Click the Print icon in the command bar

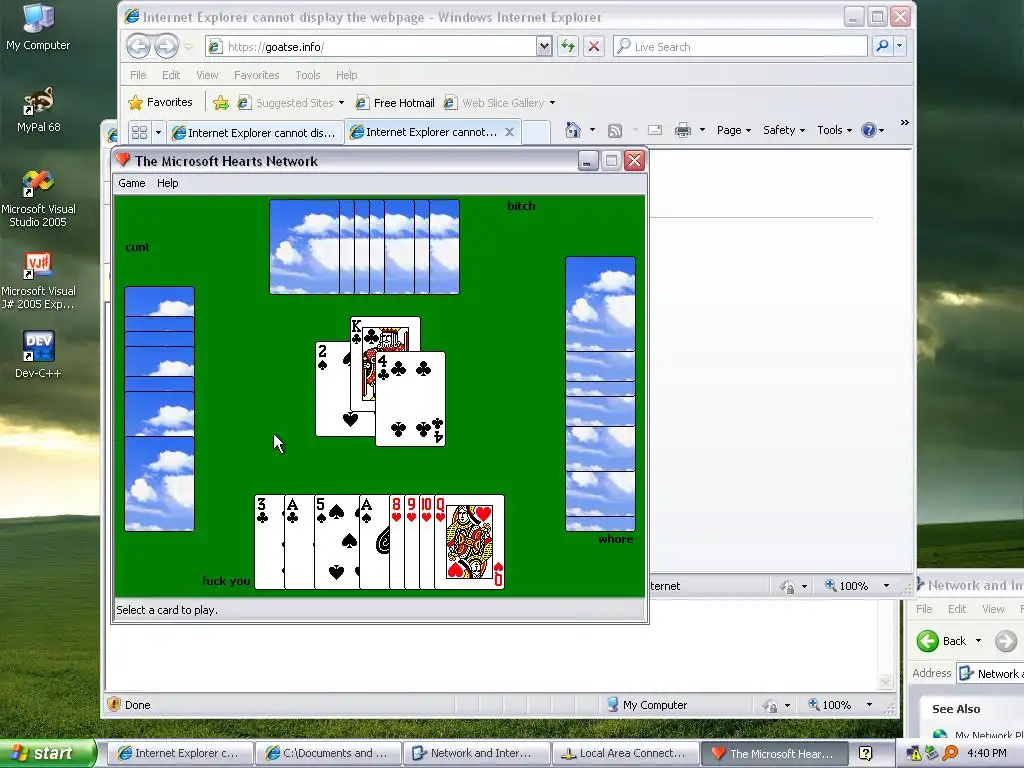pyautogui.click(x=683, y=130)
